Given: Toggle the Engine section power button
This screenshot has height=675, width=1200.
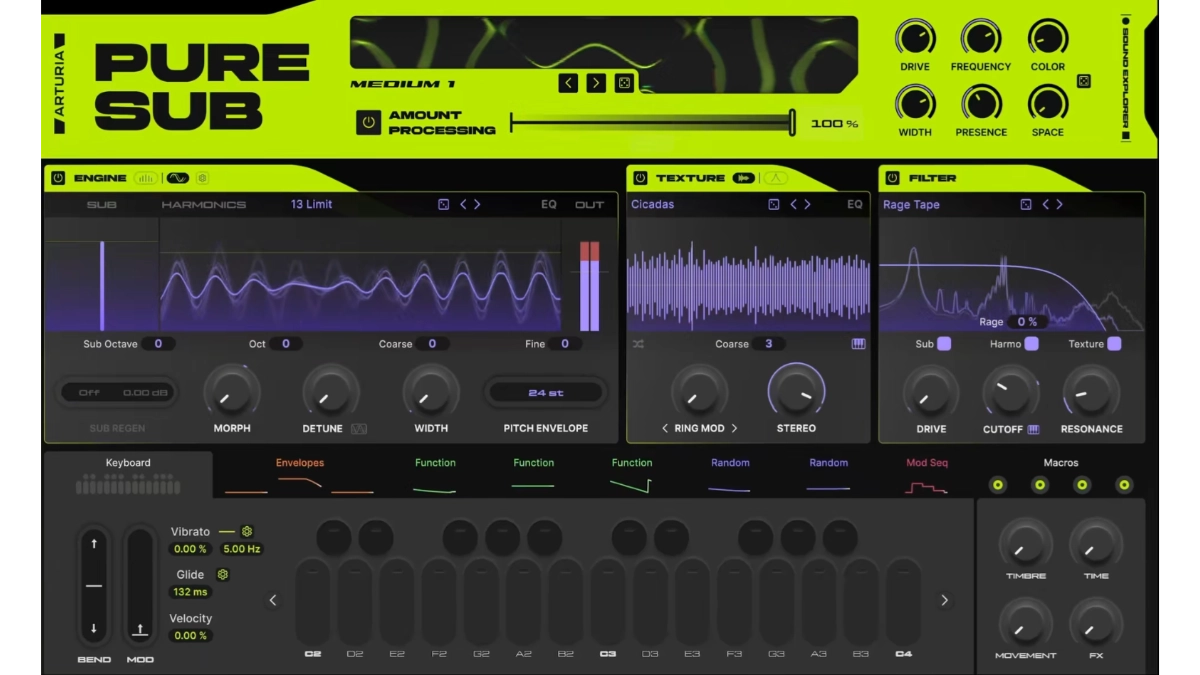Looking at the screenshot, I should click(x=58, y=178).
